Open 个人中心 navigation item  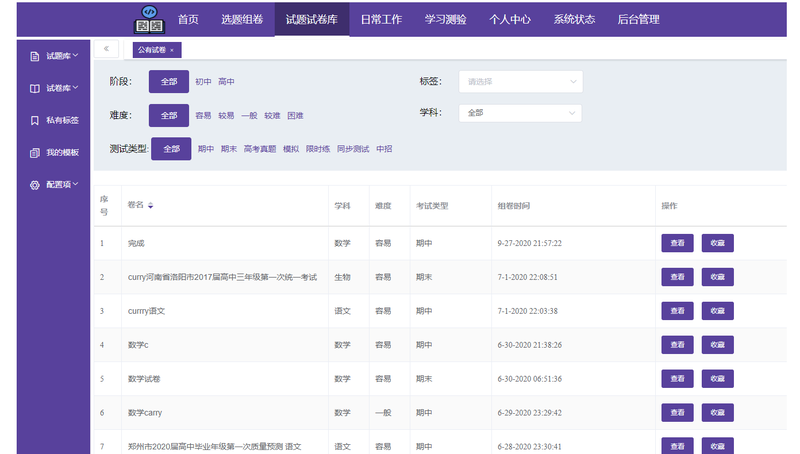[x=510, y=19]
